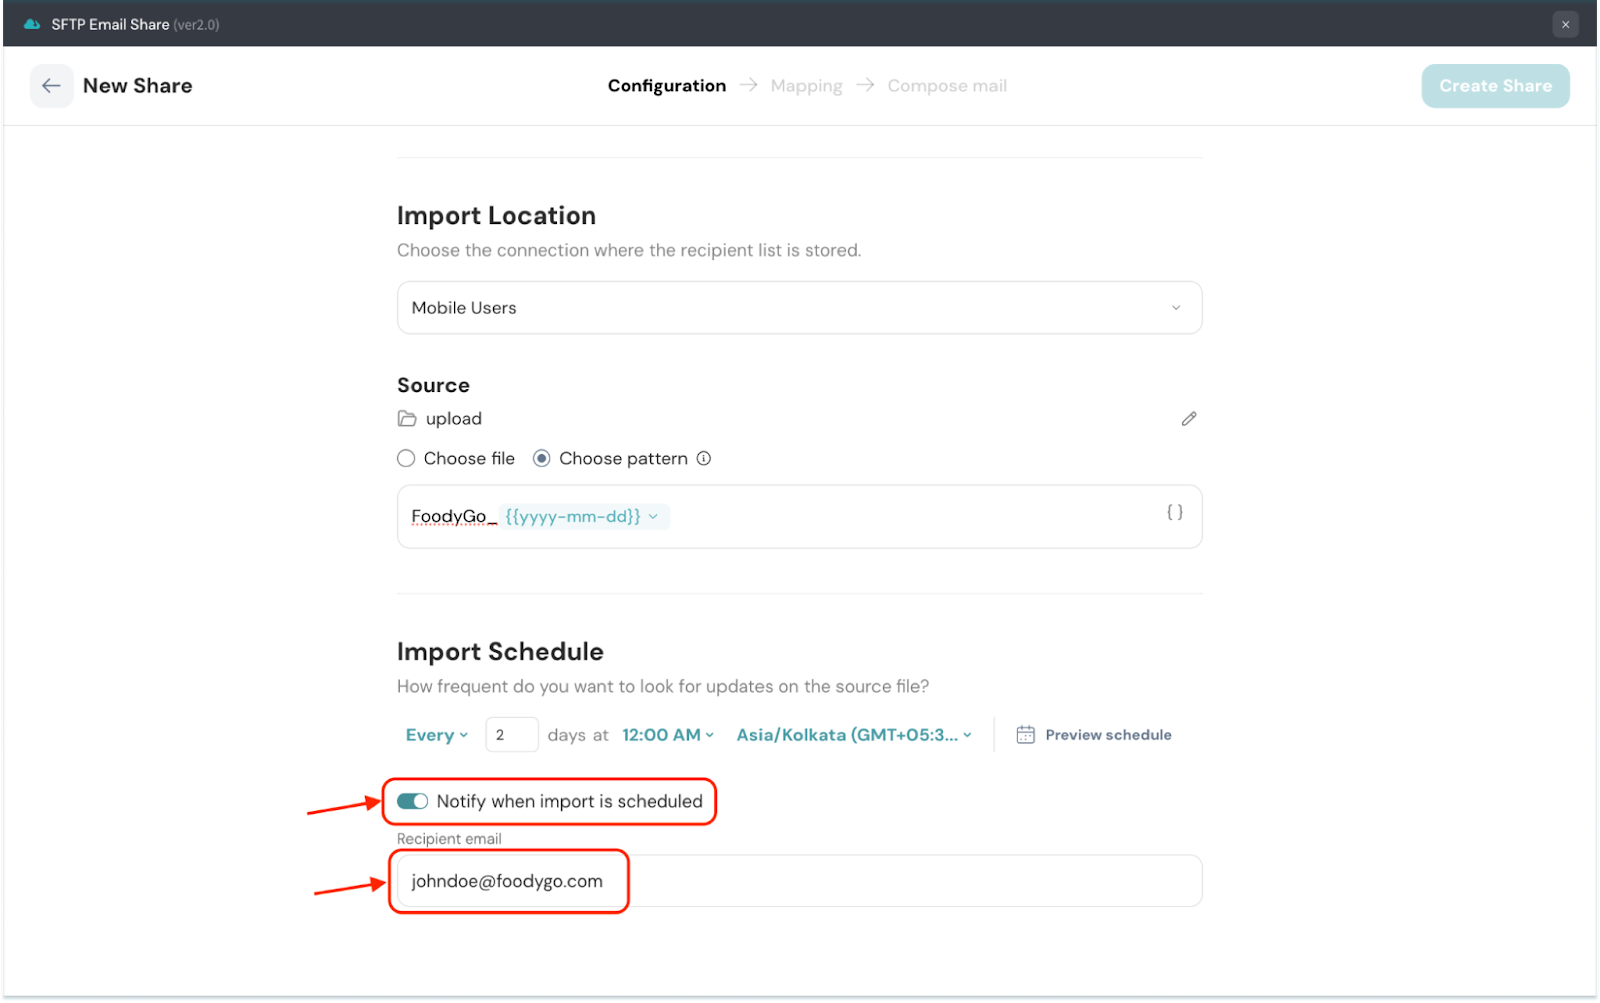Go to the Compose mail step
The height and width of the screenshot is (1003, 1600).
coord(947,86)
